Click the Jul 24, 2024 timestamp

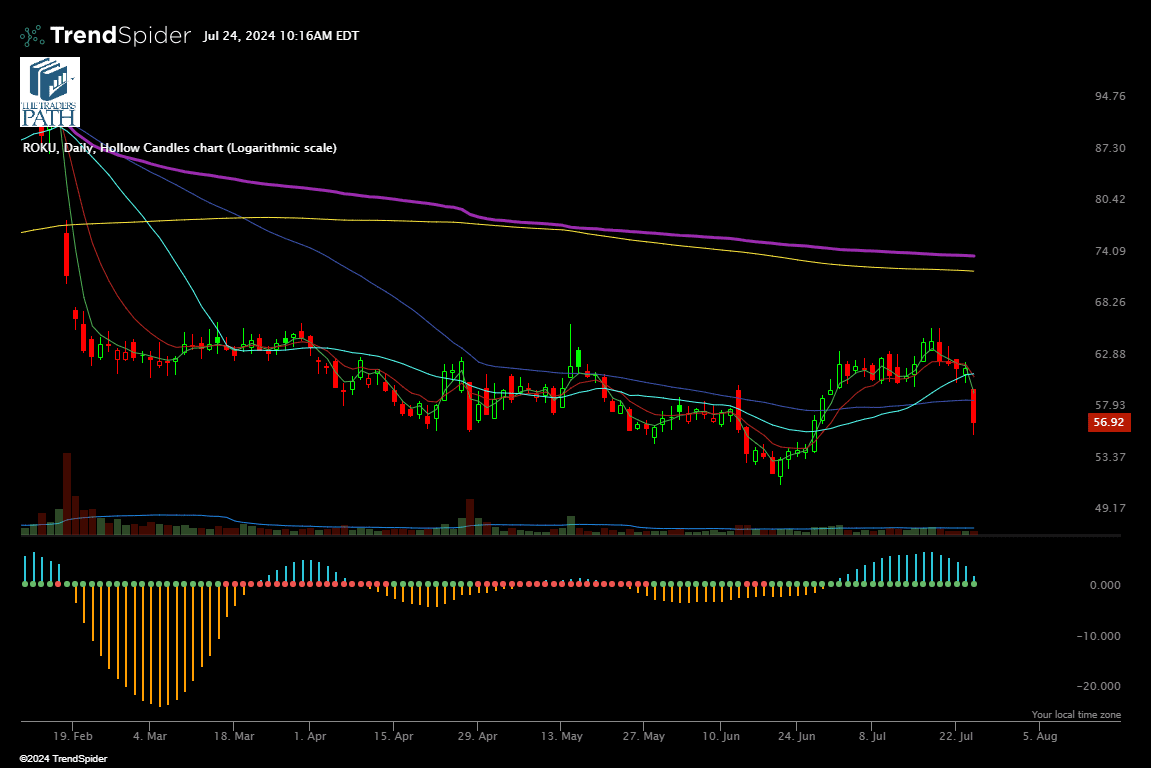tap(280, 36)
